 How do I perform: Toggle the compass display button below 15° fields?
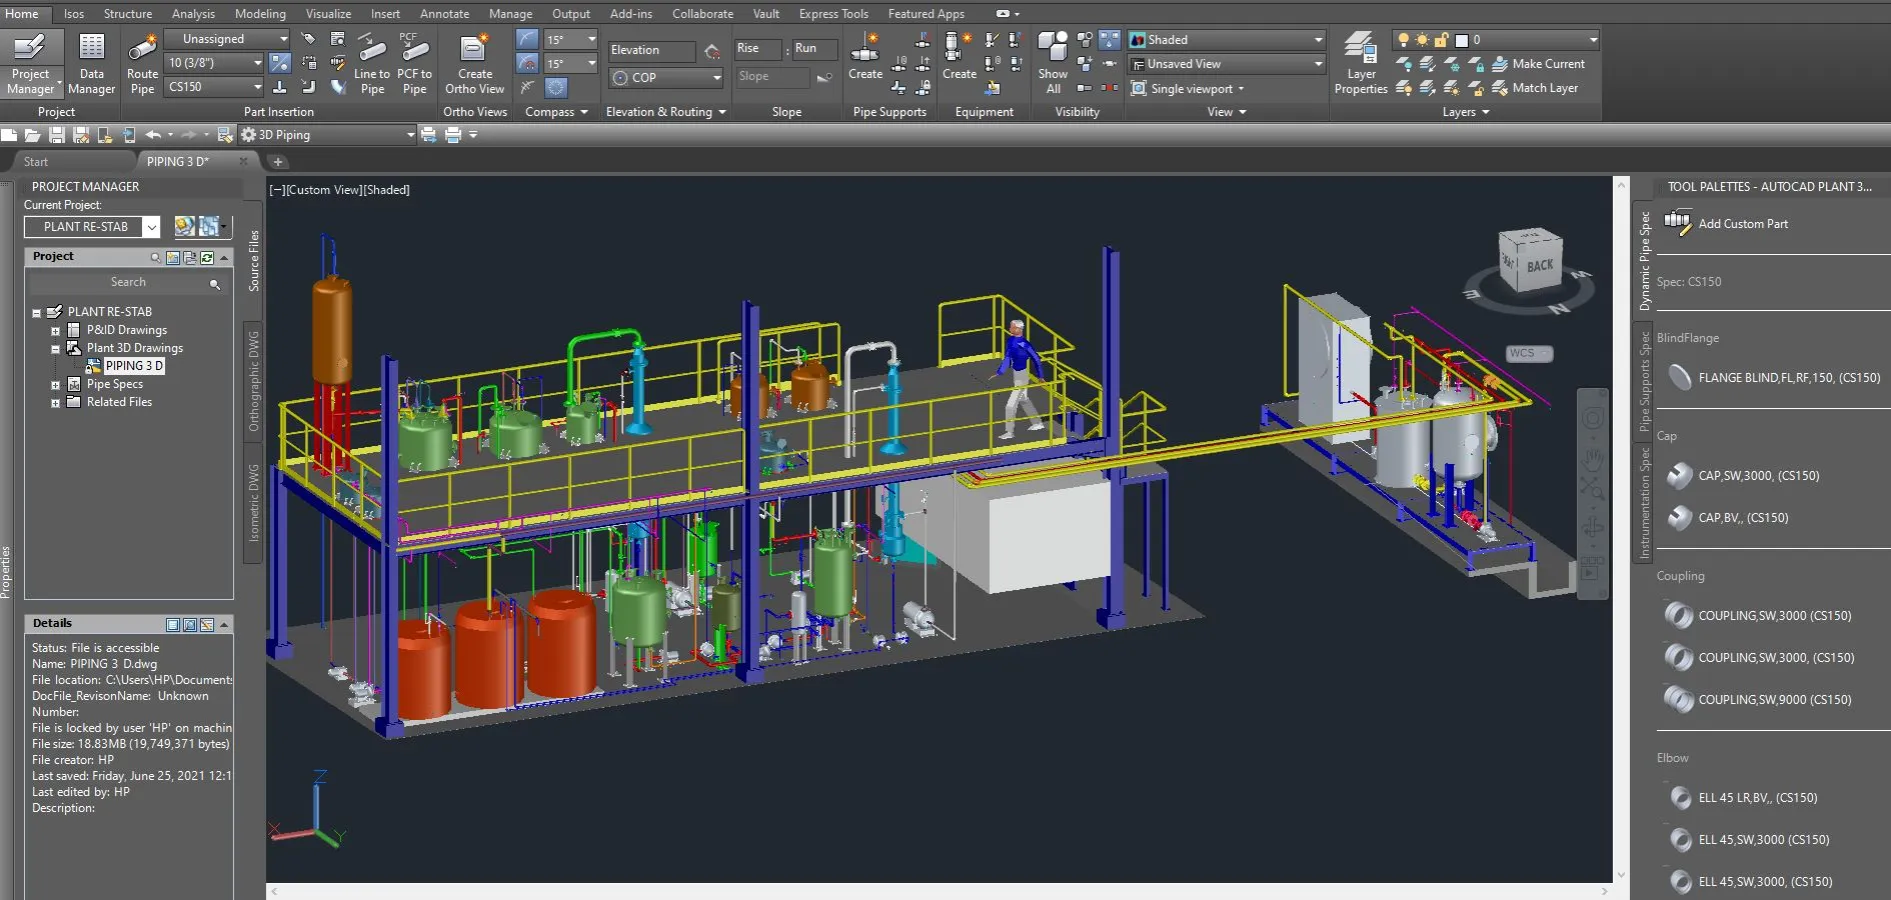[x=556, y=87]
